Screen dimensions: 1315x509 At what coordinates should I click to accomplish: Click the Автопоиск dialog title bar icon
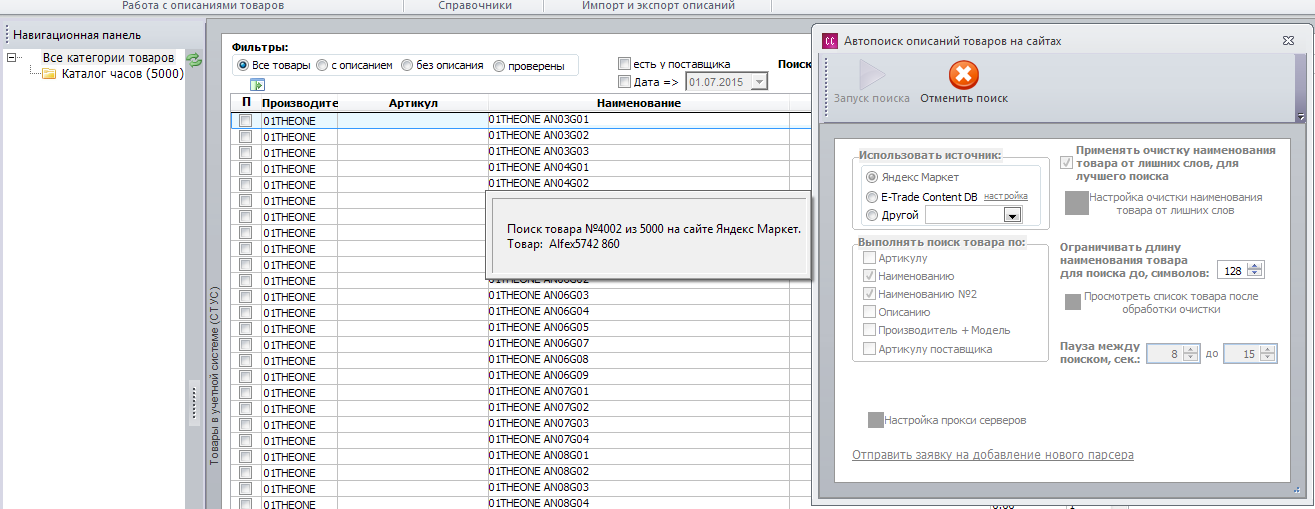coord(829,41)
